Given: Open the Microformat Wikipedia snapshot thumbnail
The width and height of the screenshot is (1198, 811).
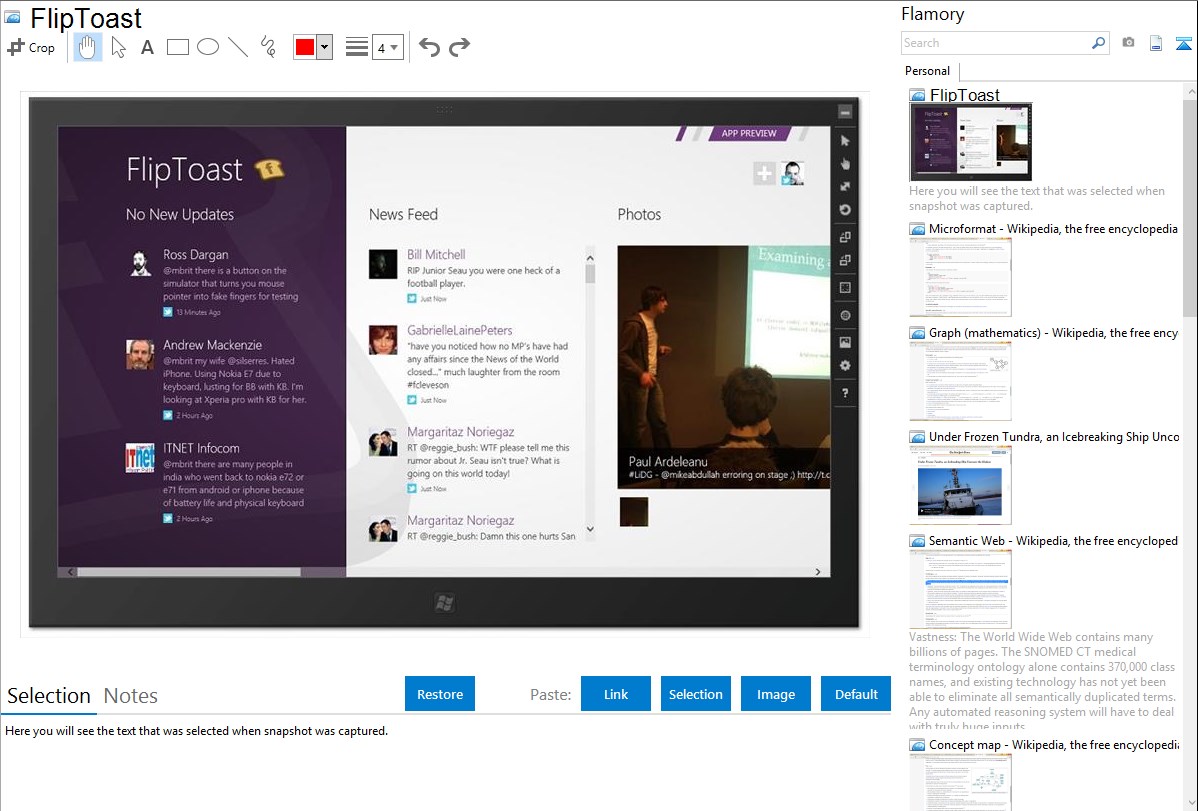Looking at the screenshot, I should click(x=960, y=277).
